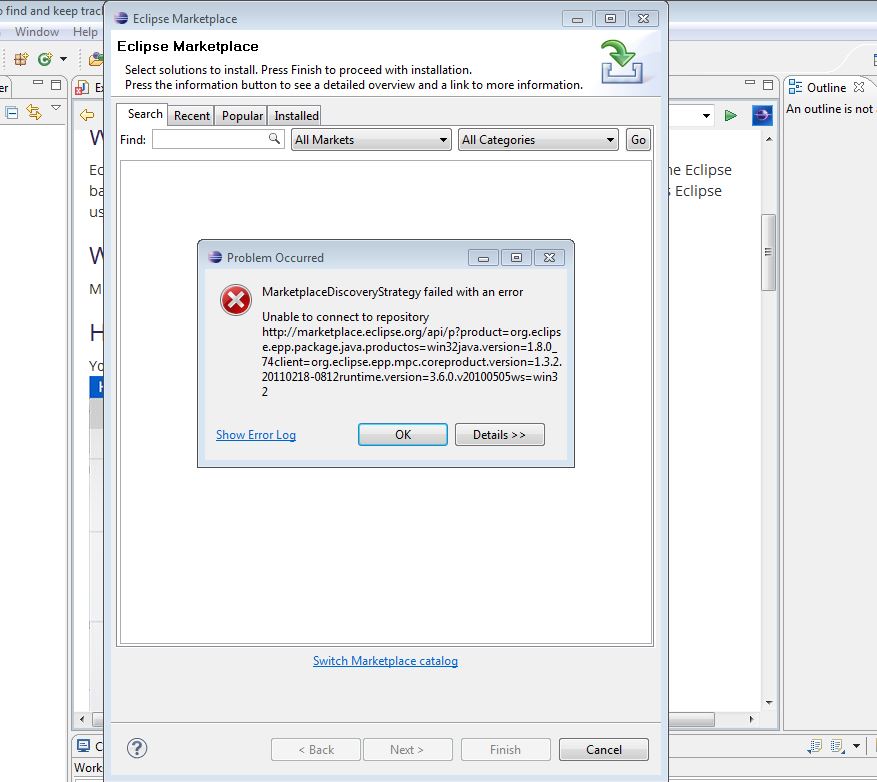
Task: Click 'MarketplaceDiscoveryStrategy failed with an error' text
Action: coord(393,292)
